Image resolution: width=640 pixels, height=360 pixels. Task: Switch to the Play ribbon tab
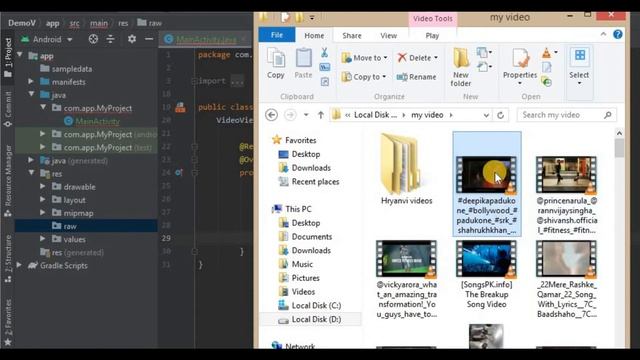(x=432, y=36)
